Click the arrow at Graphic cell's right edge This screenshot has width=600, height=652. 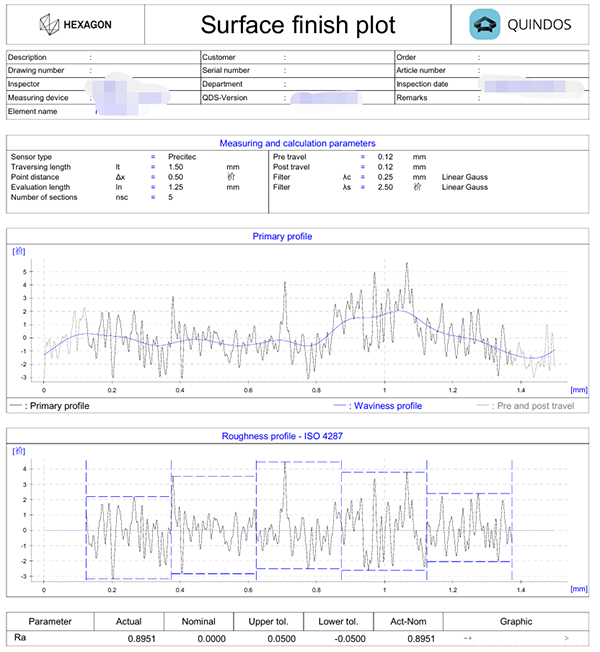coord(567,637)
